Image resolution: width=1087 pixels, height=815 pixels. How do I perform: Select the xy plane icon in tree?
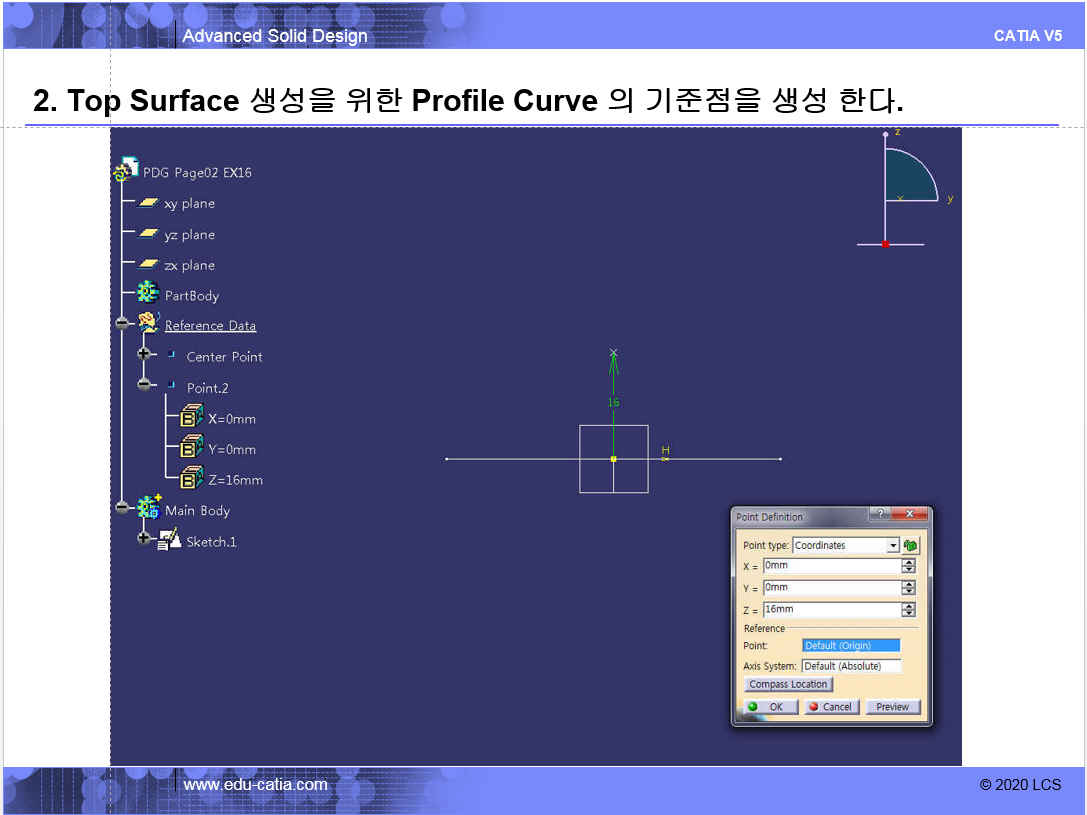pos(148,203)
